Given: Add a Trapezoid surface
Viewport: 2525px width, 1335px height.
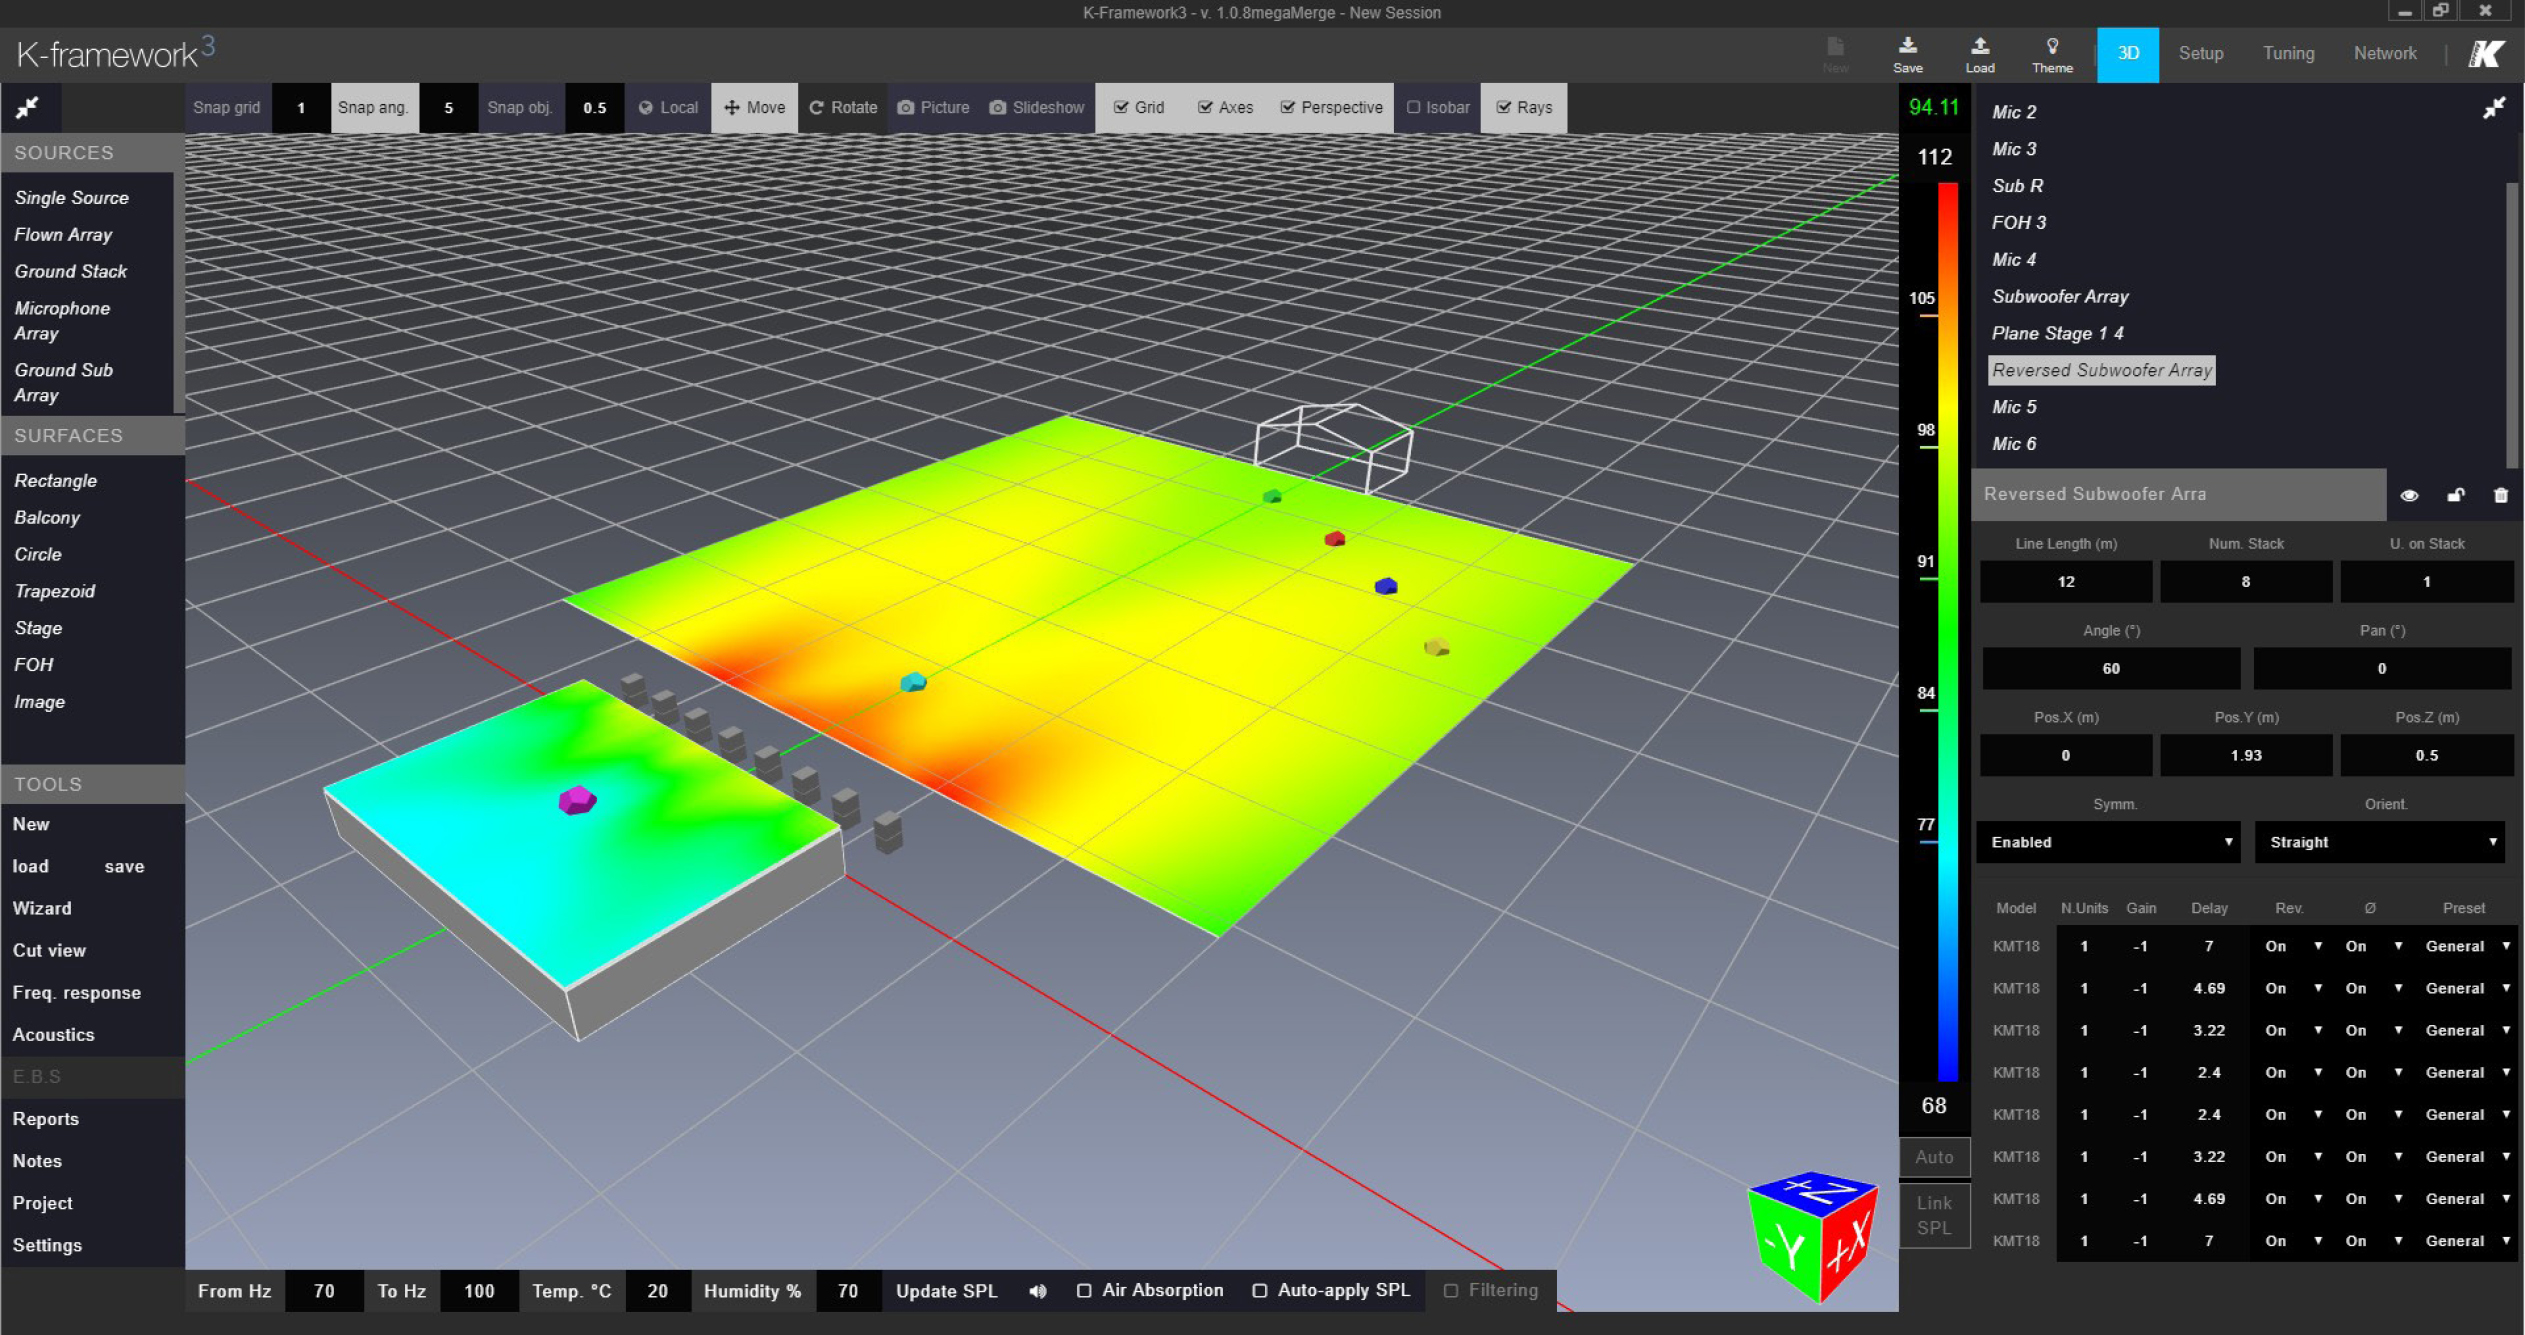Looking at the screenshot, I should click(55, 592).
